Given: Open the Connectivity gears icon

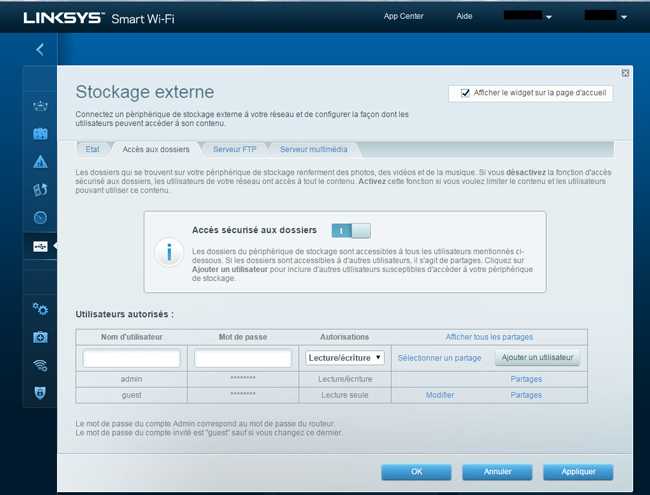Looking at the screenshot, I should click(x=40, y=309).
